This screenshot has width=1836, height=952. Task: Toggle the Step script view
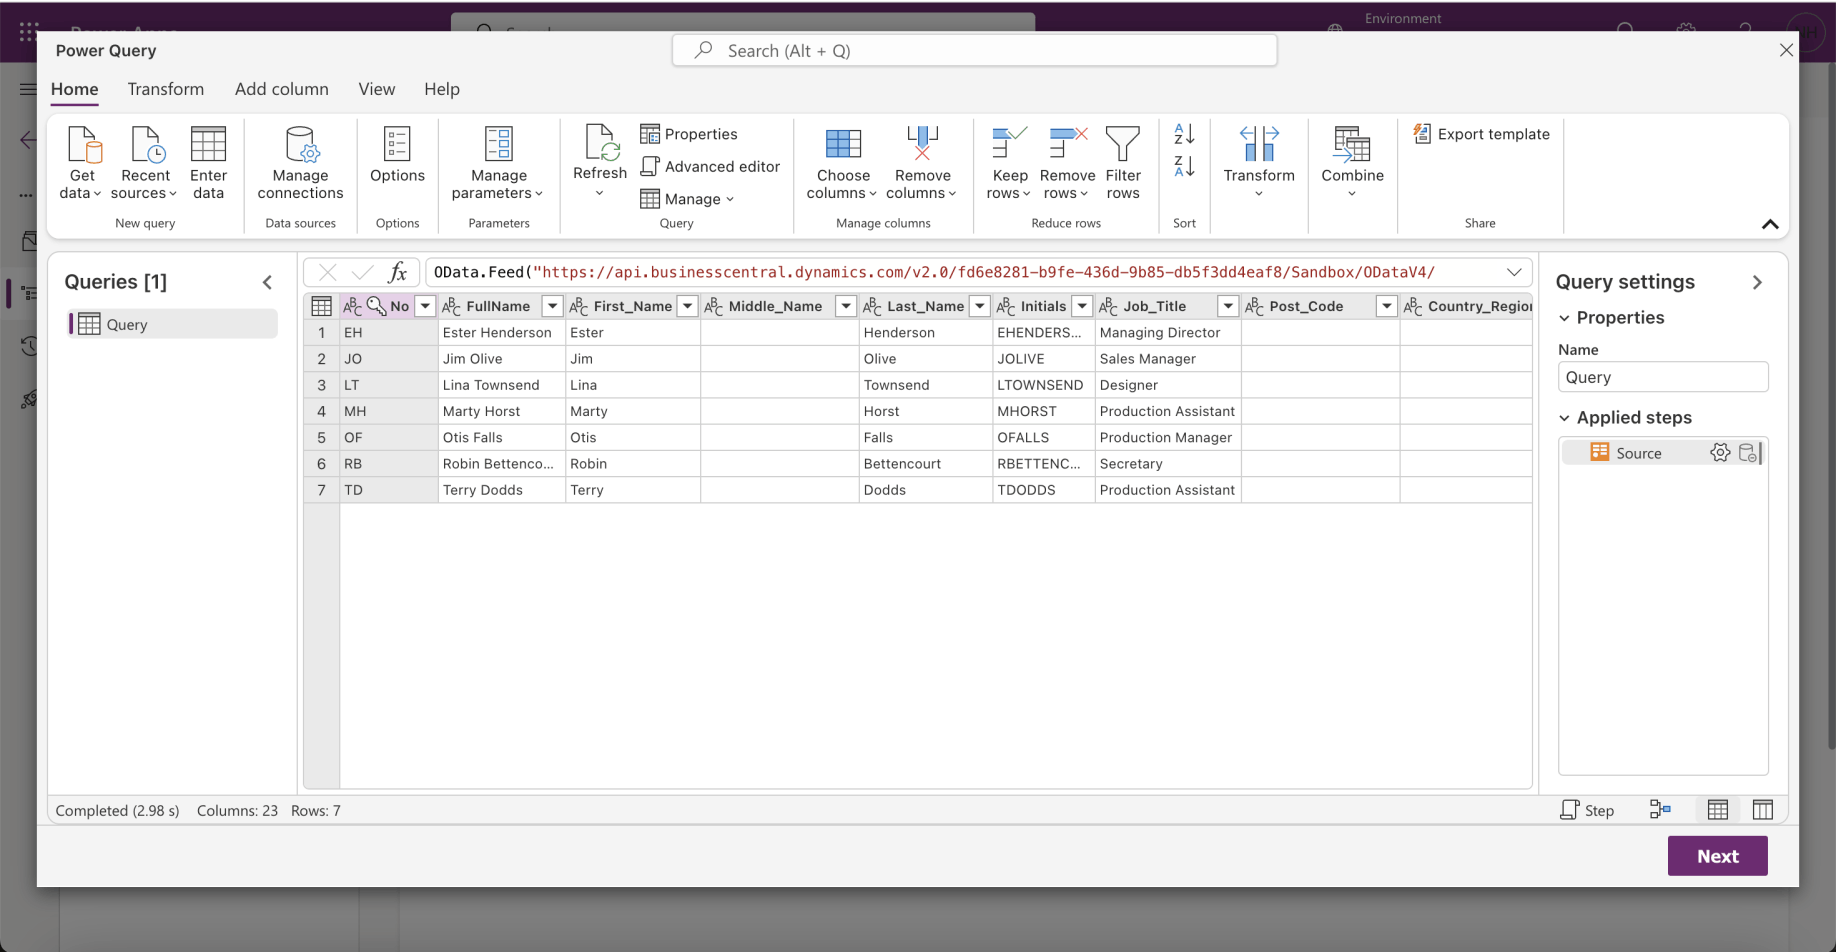point(1587,810)
